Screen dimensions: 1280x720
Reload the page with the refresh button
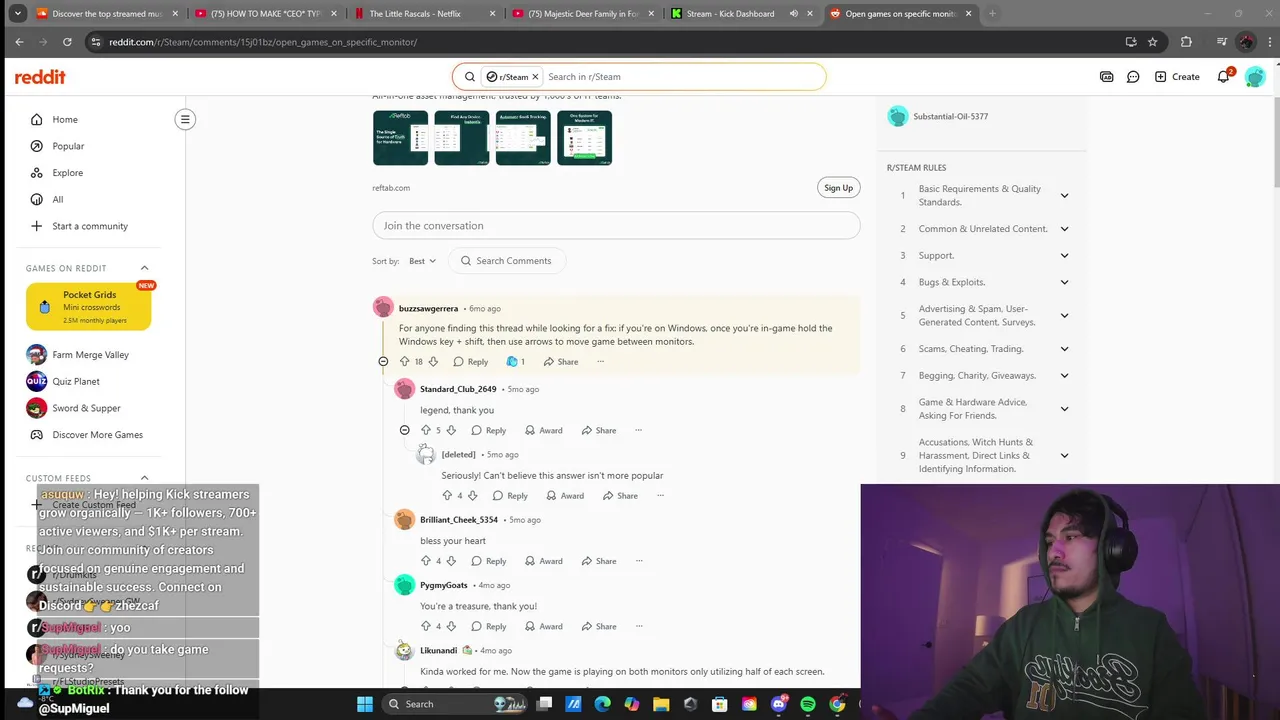[67, 42]
